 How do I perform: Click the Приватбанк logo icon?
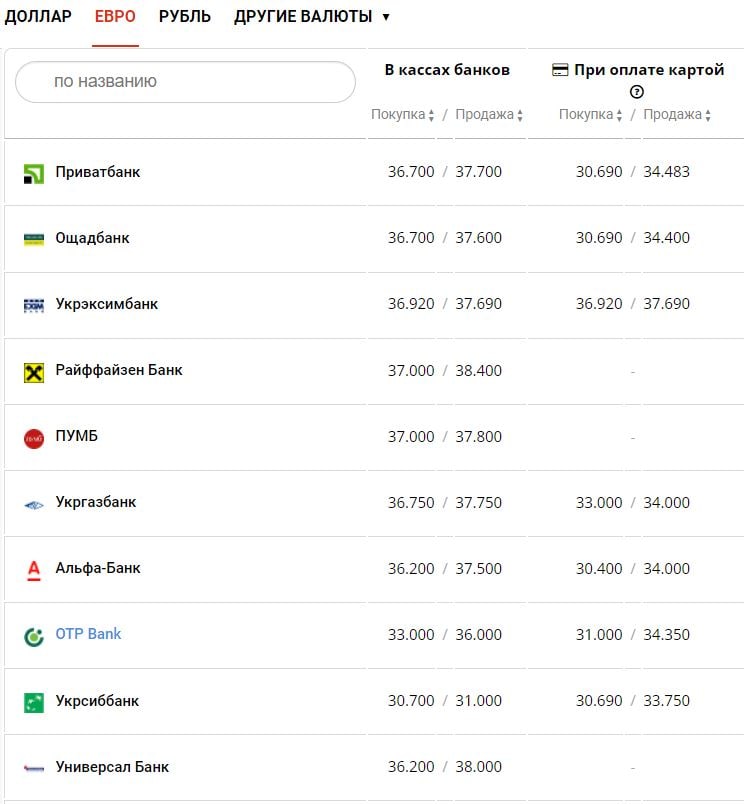[x=34, y=173]
